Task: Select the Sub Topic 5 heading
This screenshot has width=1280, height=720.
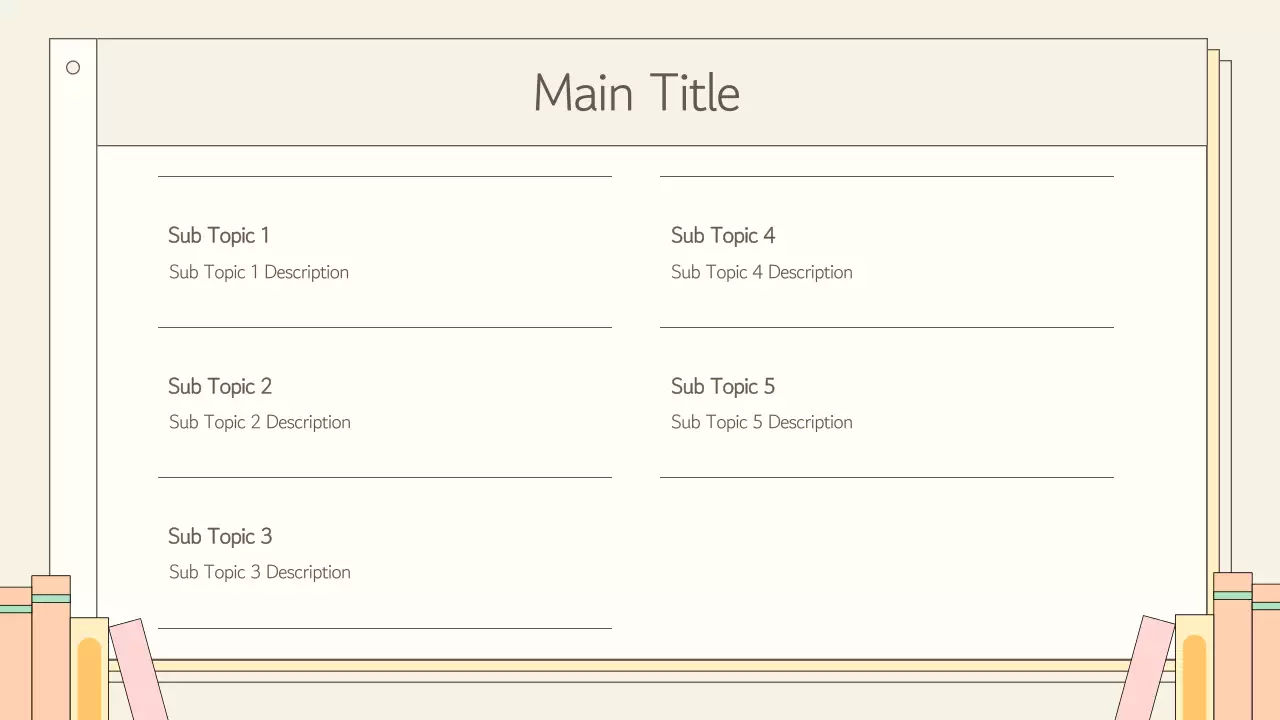Action: tap(723, 386)
